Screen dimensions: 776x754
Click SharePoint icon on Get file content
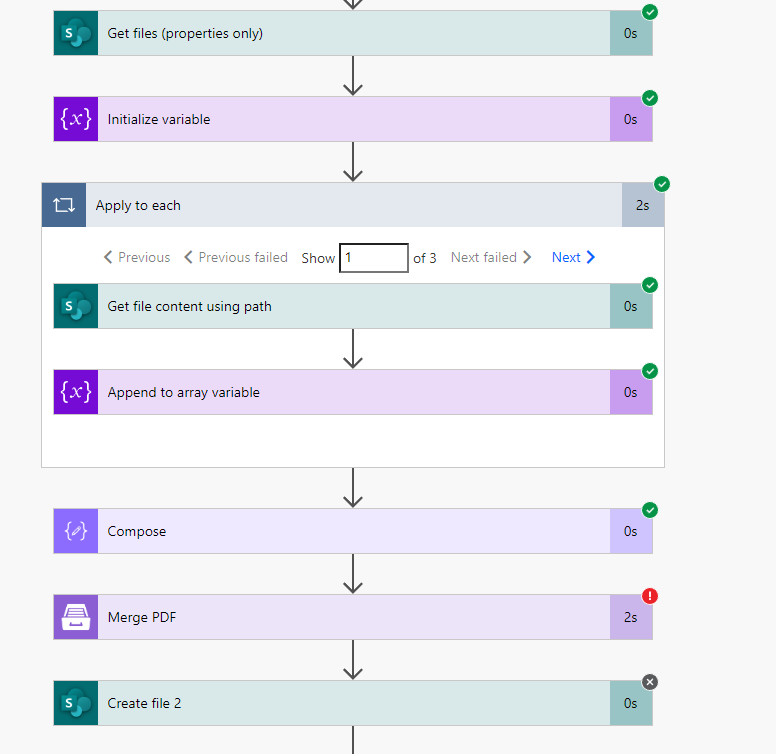pyautogui.click(x=76, y=306)
